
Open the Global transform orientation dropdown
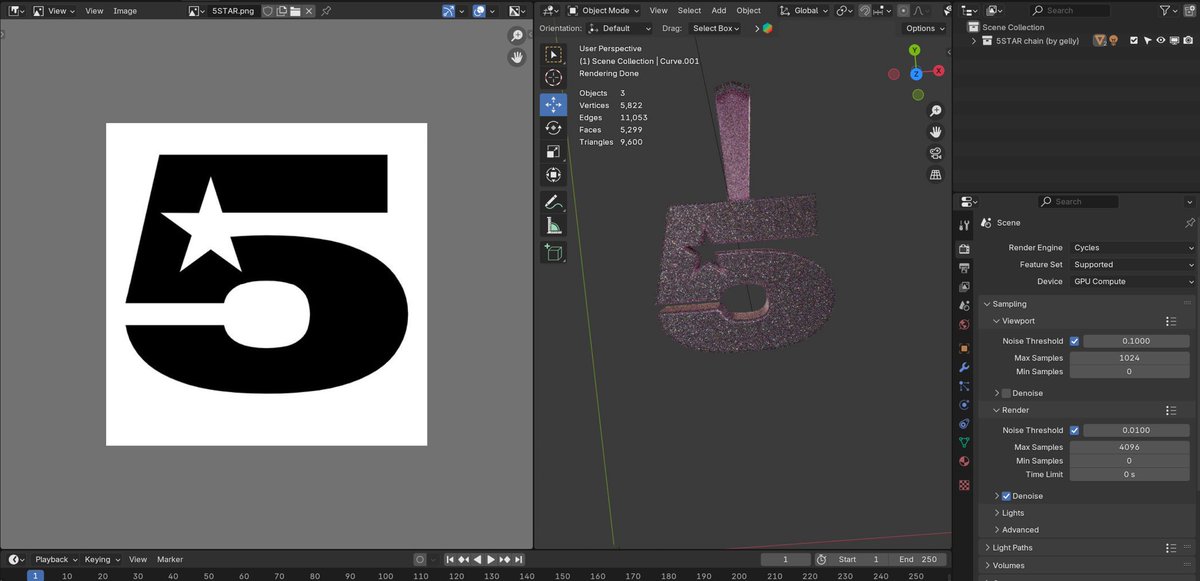802,11
